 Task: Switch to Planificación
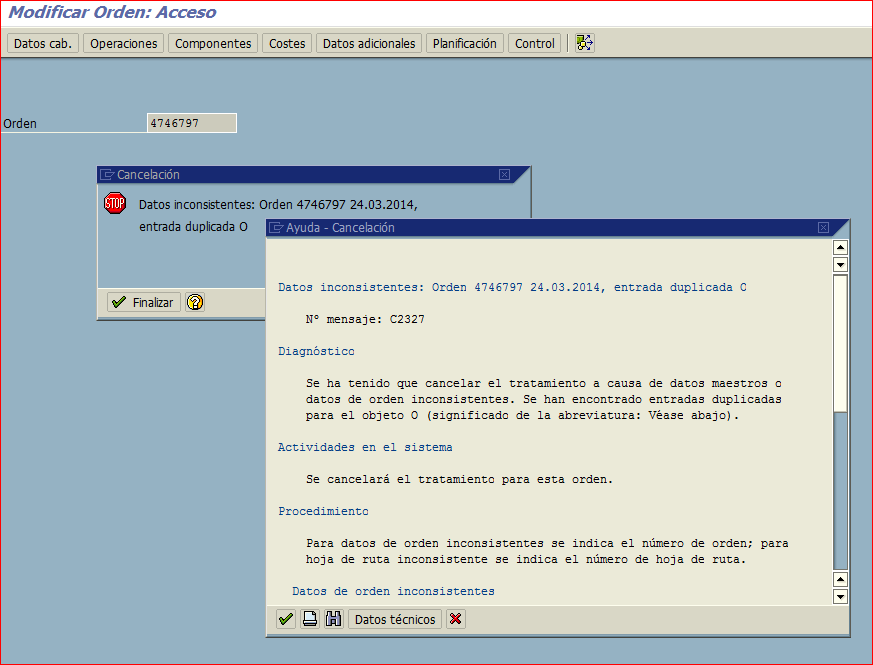(464, 43)
